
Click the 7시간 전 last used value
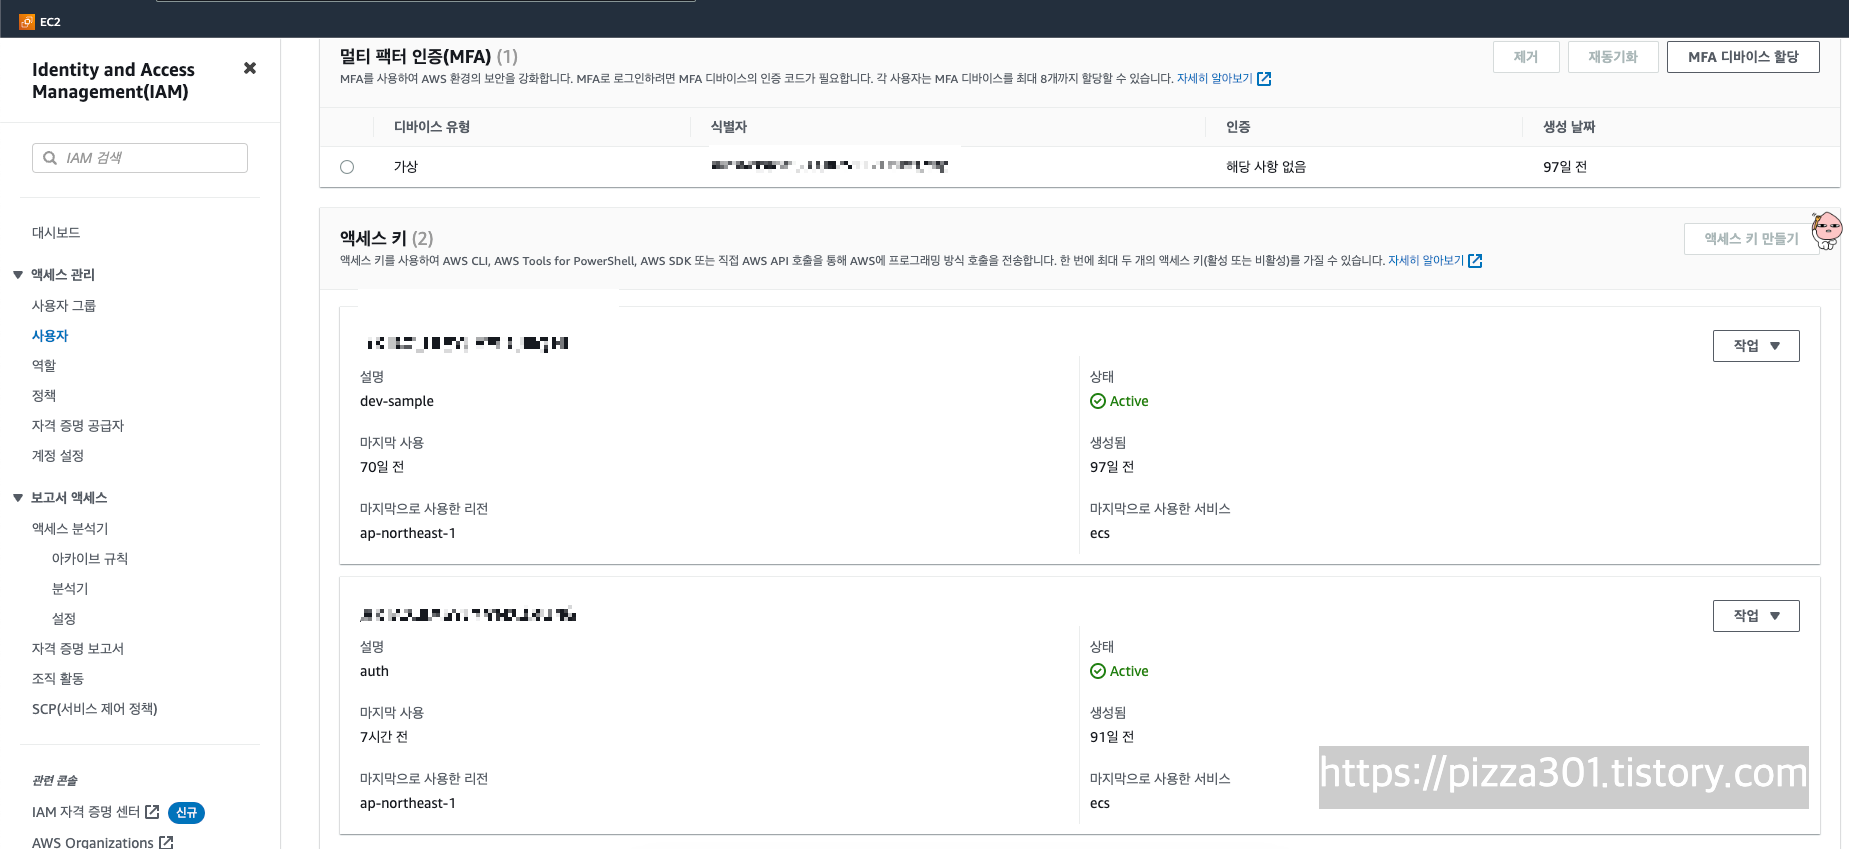[x=384, y=737]
